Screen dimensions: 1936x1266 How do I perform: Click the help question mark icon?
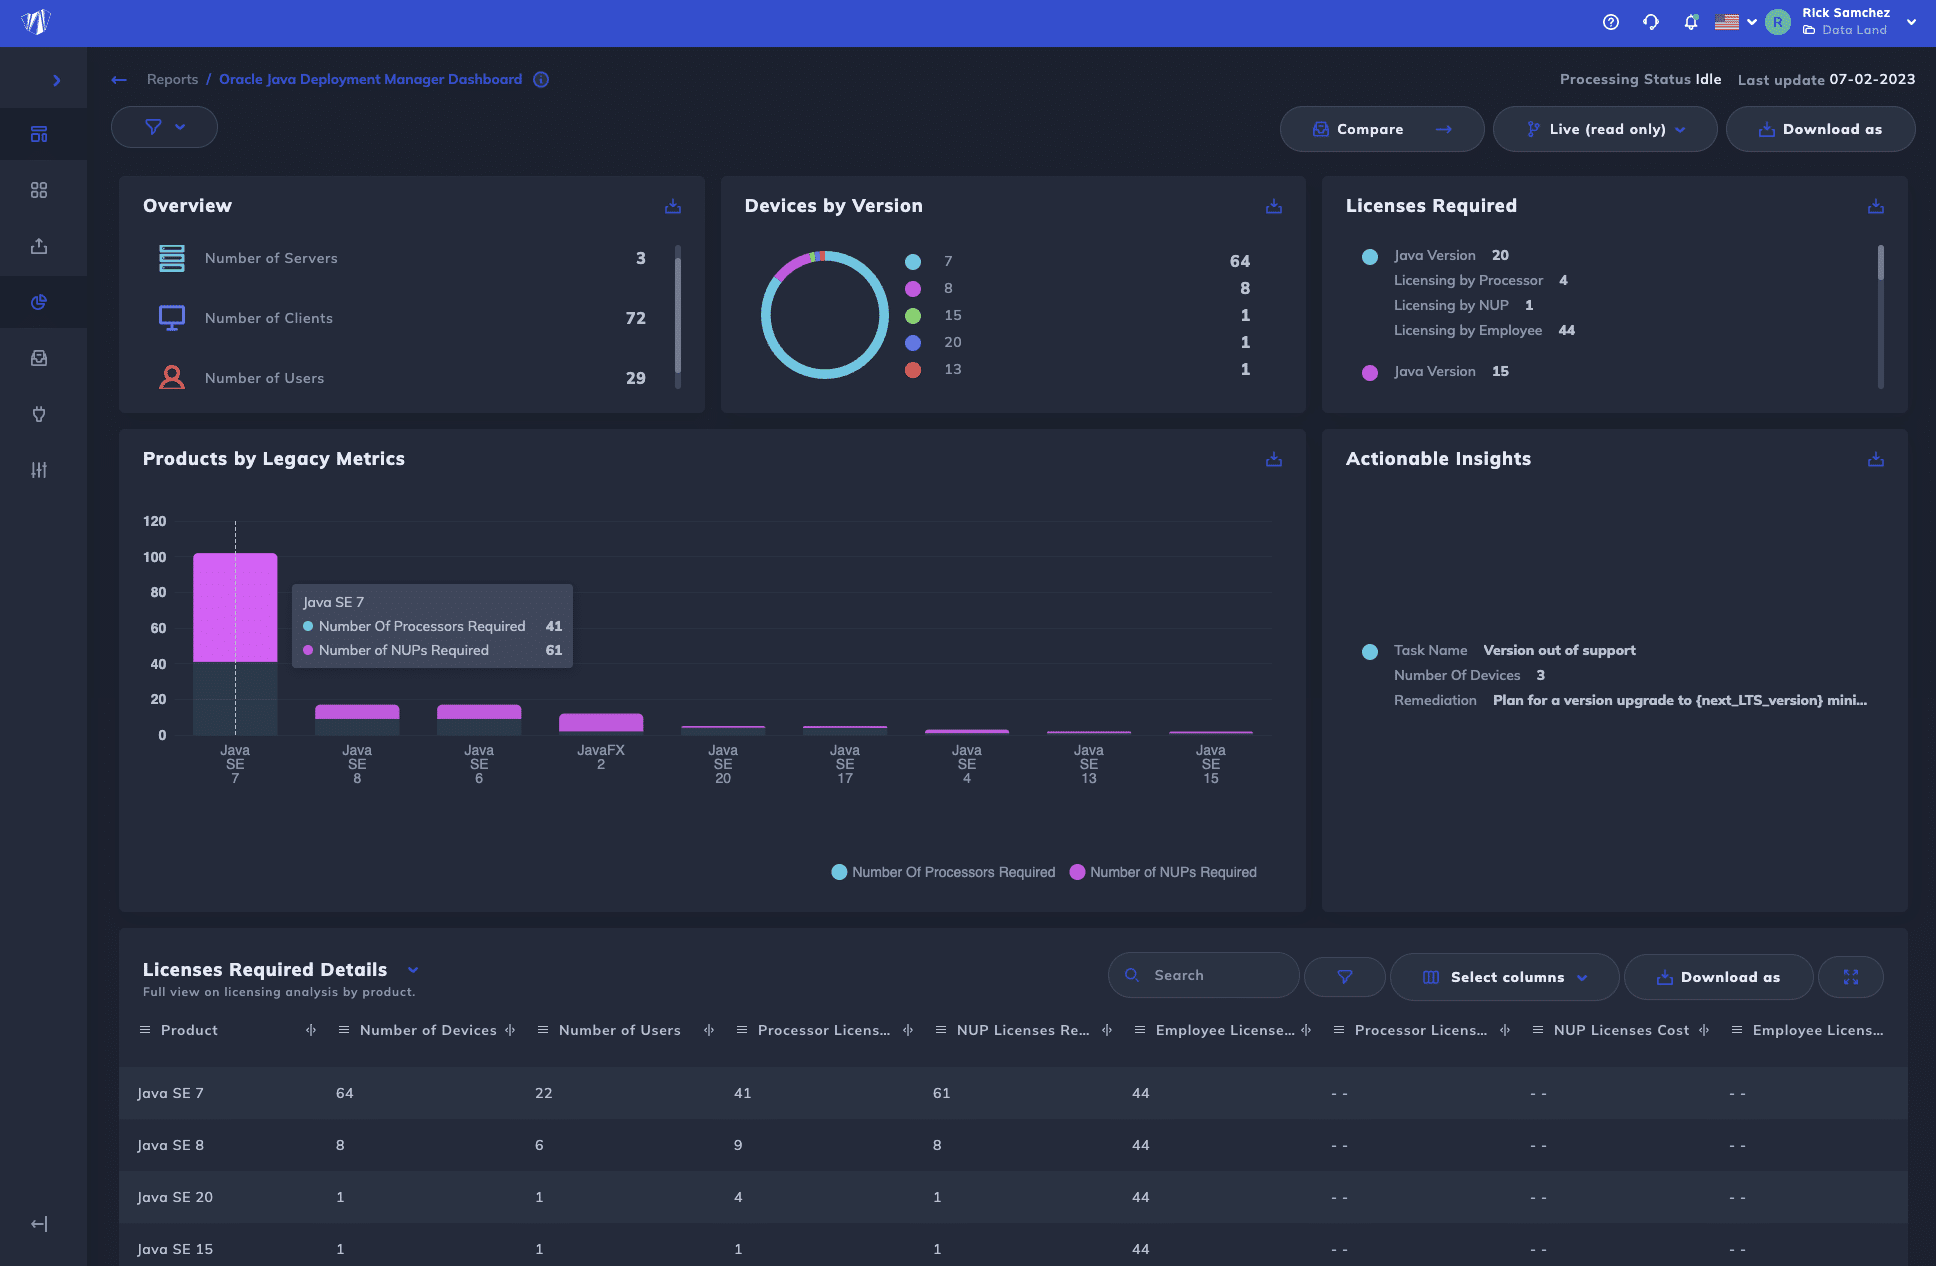(1610, 22)
